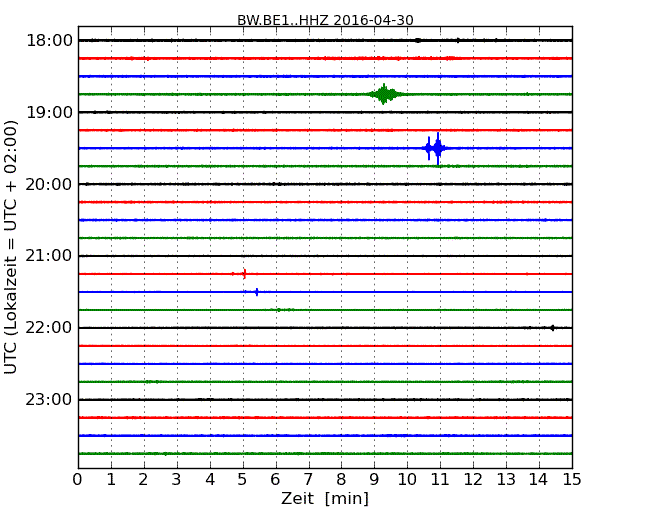Click the x-axis tick label 5

[x=242, y=480]
